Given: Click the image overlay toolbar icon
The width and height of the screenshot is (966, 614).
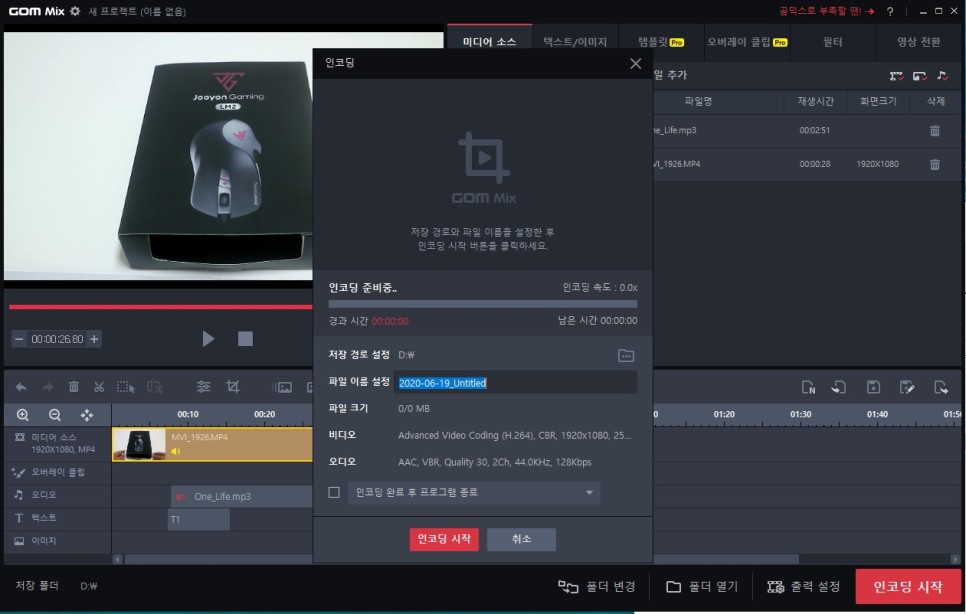Looking at the screenshot, I should point(284,387).
